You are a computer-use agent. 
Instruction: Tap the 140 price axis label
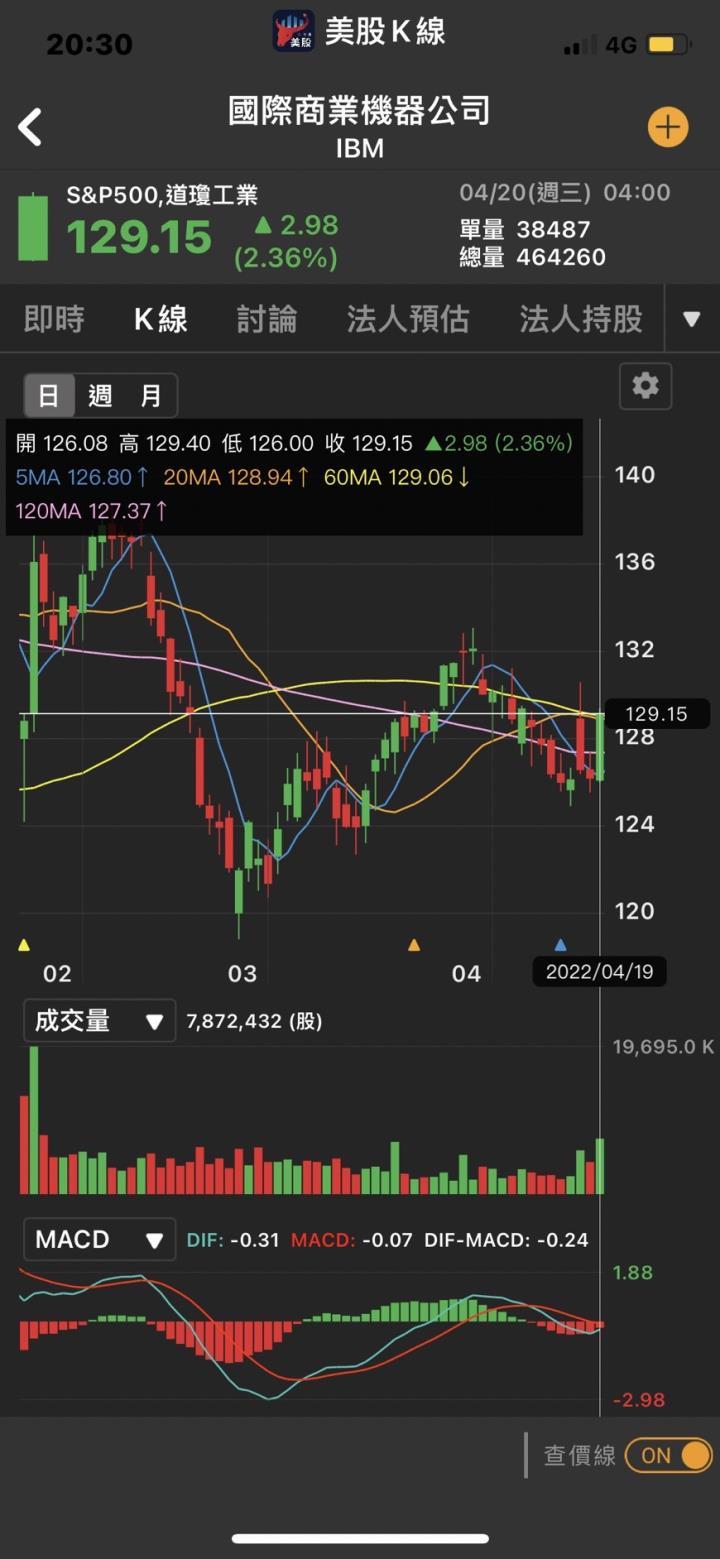click(x=635, y=474)
